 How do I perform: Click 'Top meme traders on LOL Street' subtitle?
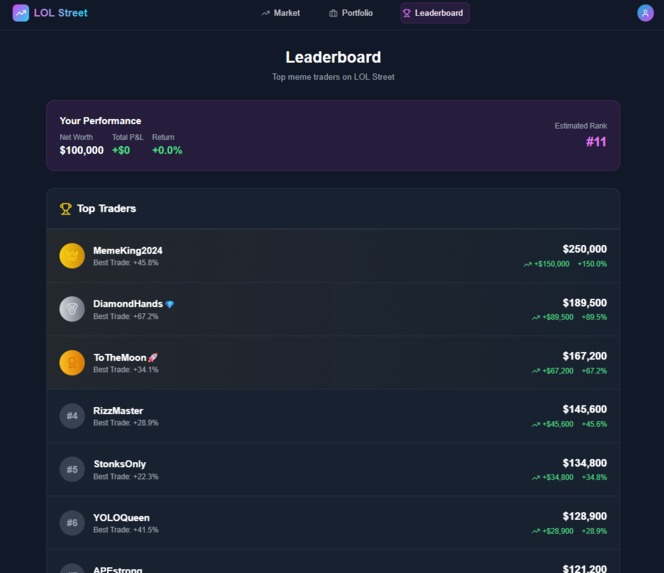click(333, 77)
